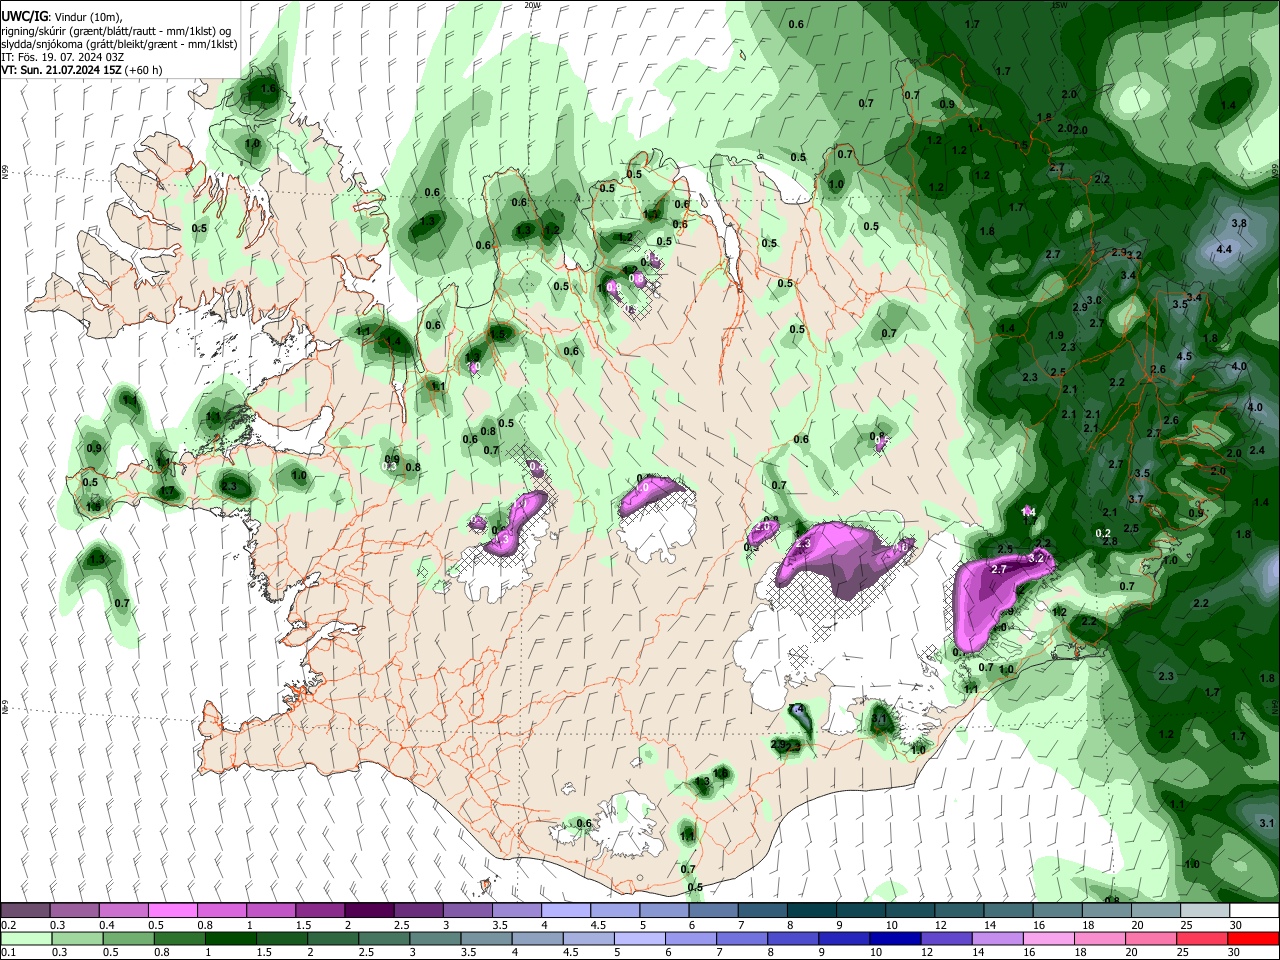Pick the dark purple 2 swatch, upper legend row
The height and width of the screenshot is (960, 1280).
pos(368,910)
